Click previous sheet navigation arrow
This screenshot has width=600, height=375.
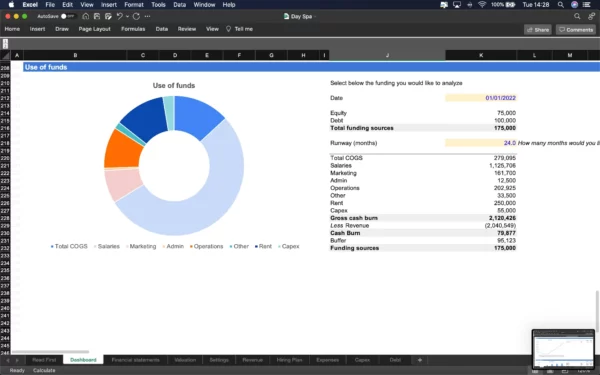[x=8, y=360]
